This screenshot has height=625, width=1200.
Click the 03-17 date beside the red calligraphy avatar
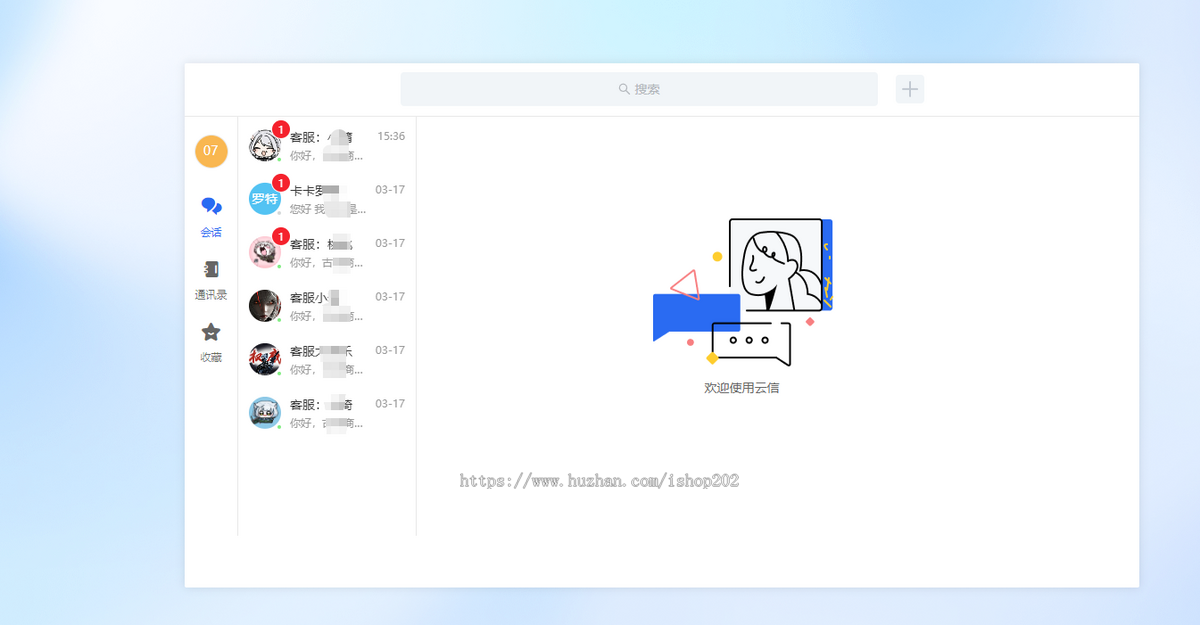tap(390, 350)
